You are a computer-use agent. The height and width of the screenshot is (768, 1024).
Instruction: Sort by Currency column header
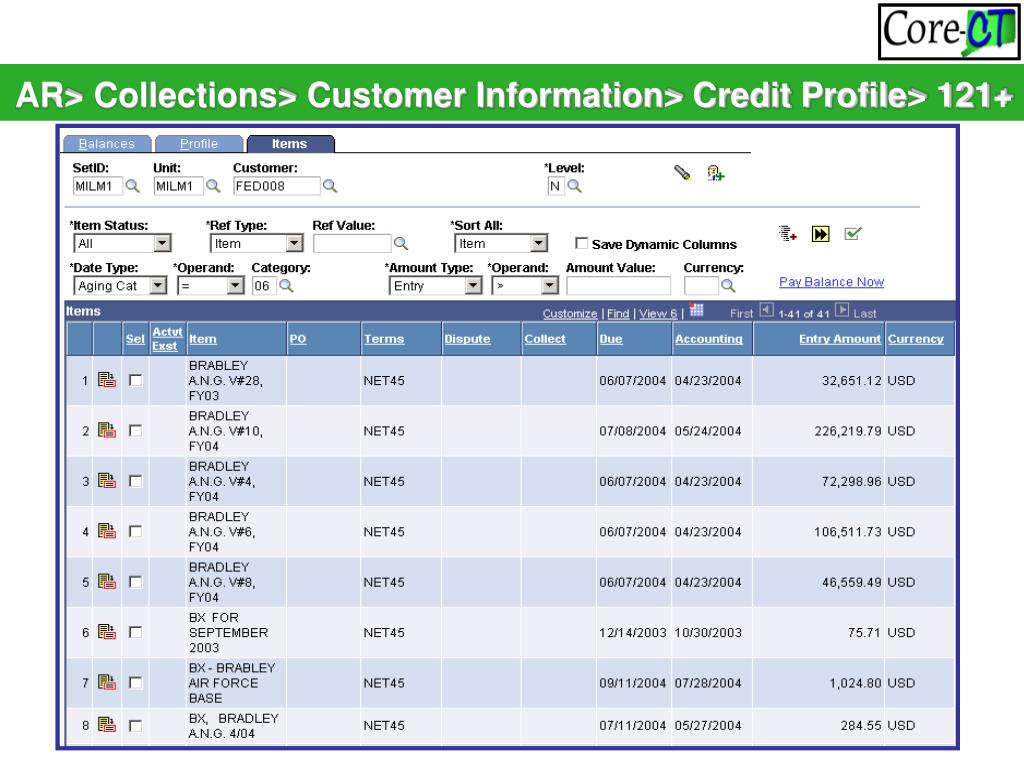click(x=916, y=338)
